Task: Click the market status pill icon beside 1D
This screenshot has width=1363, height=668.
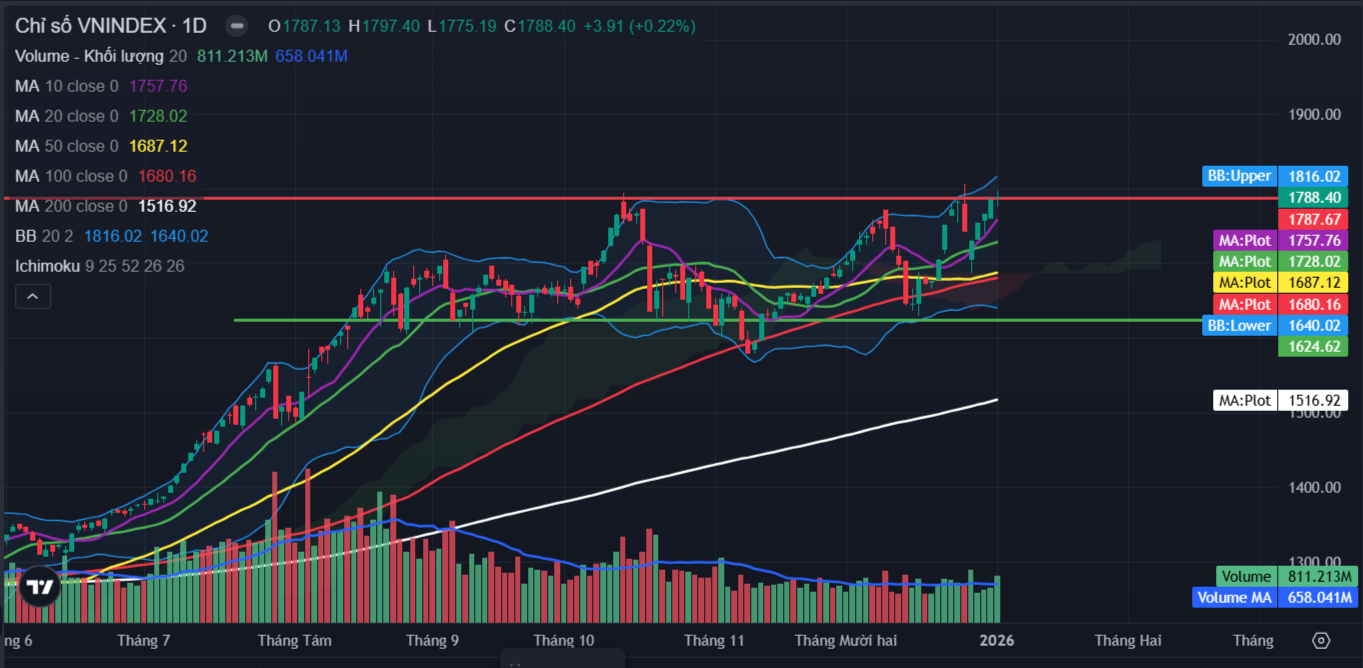Action: [x=236, y=26]
